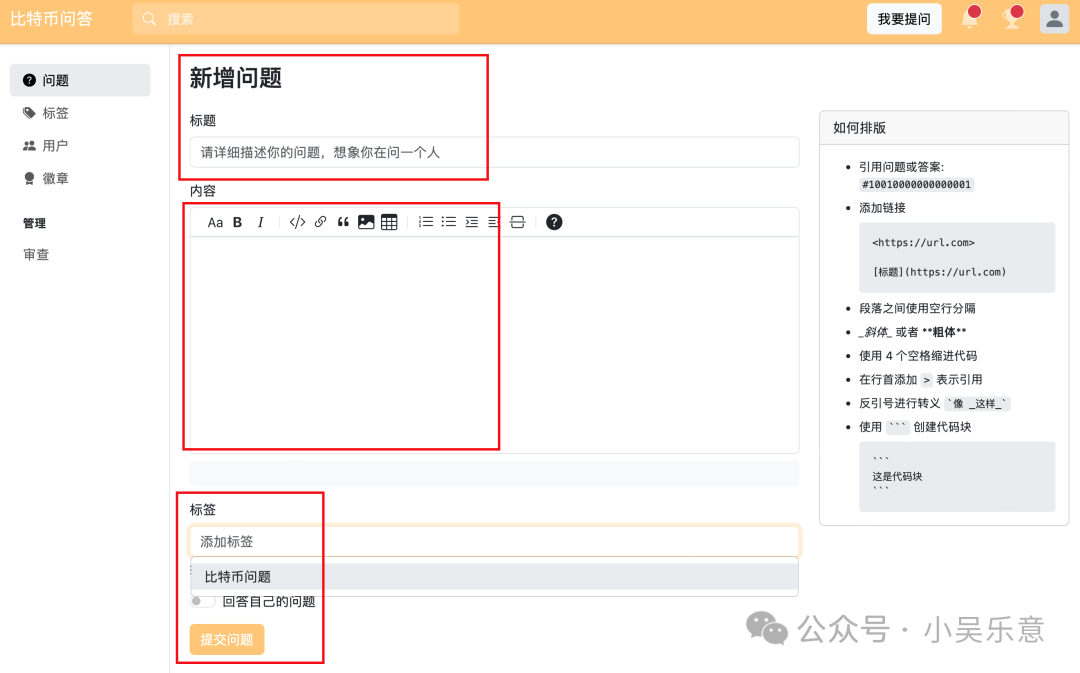Create an unordered bullet list

pos(449,222)
